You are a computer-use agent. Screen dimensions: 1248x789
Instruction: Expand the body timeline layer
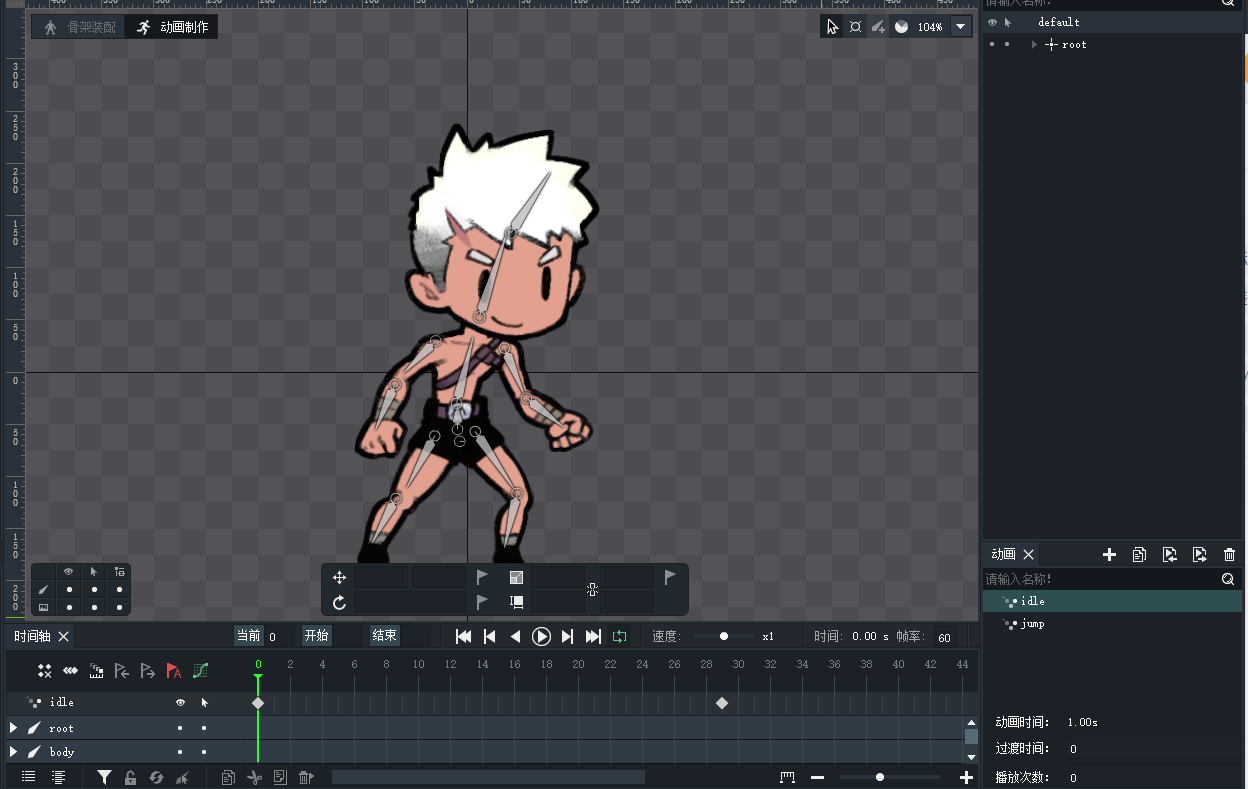pyautogui.click(x=13, y=751)
